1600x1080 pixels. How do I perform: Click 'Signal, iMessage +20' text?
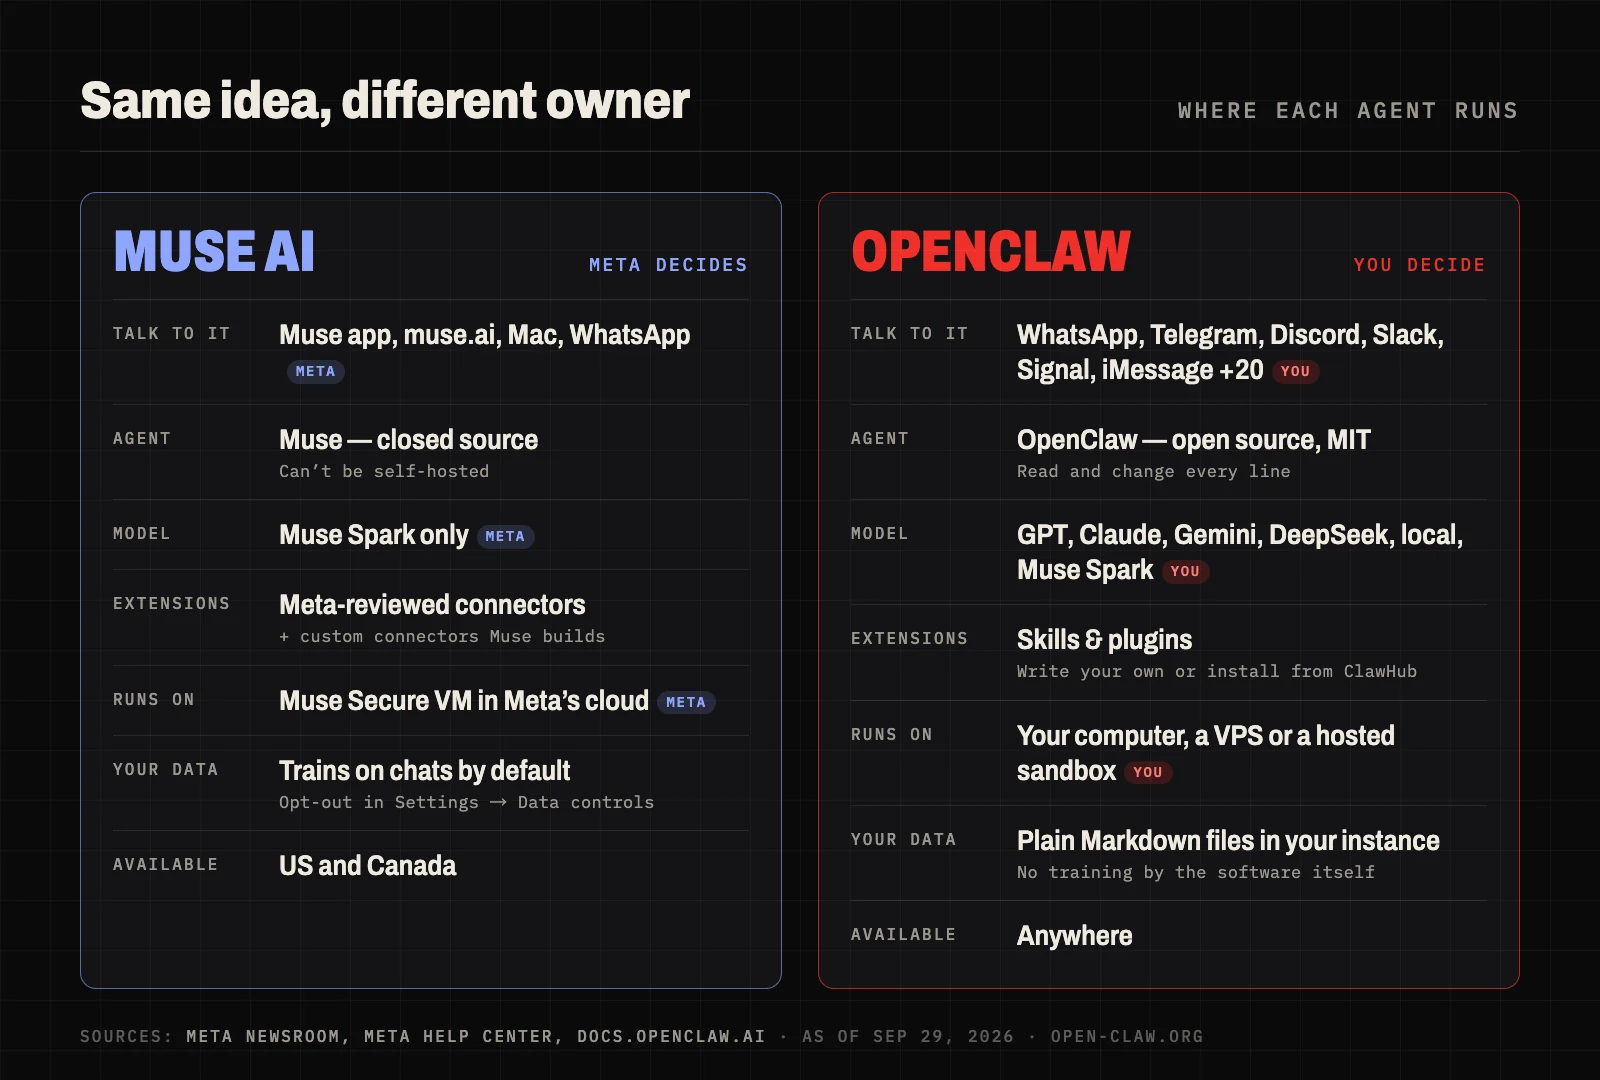click(1140, 370)
